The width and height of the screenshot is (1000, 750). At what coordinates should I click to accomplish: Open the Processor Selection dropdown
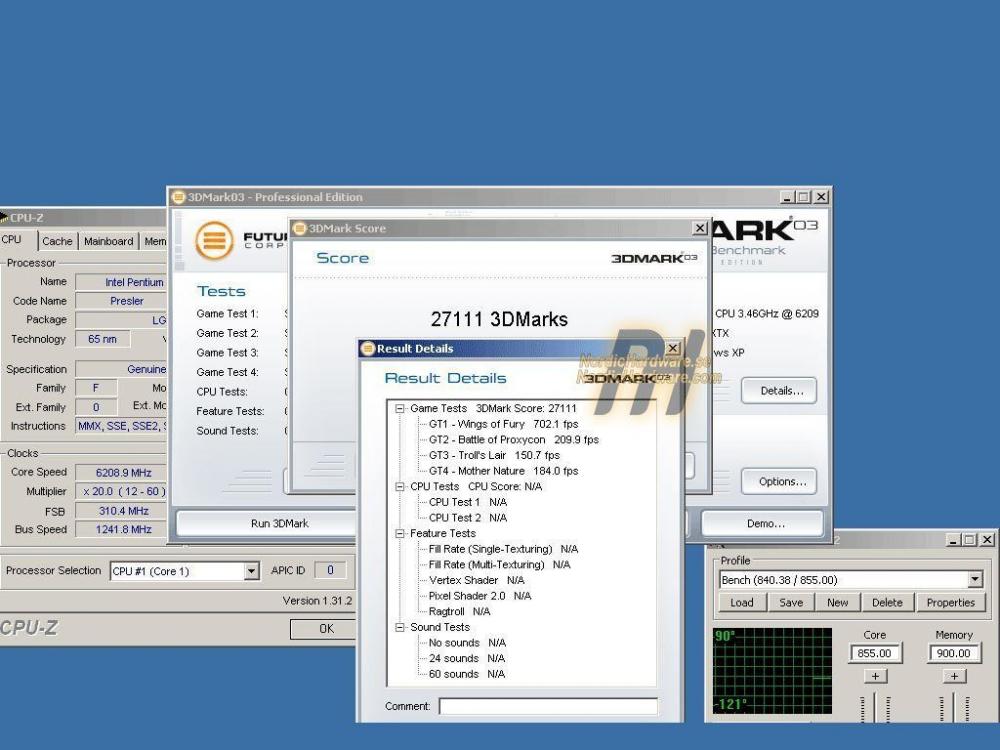(252, 571)
